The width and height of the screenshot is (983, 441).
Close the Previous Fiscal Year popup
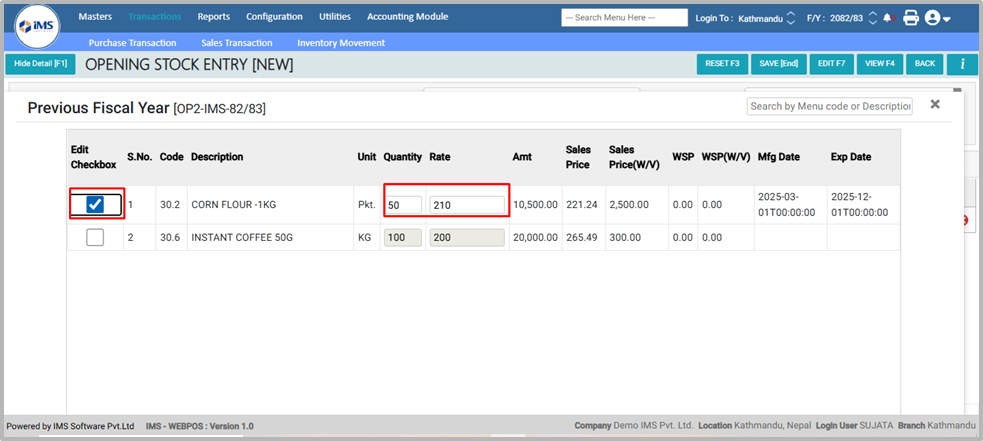[x=935, y=104]
